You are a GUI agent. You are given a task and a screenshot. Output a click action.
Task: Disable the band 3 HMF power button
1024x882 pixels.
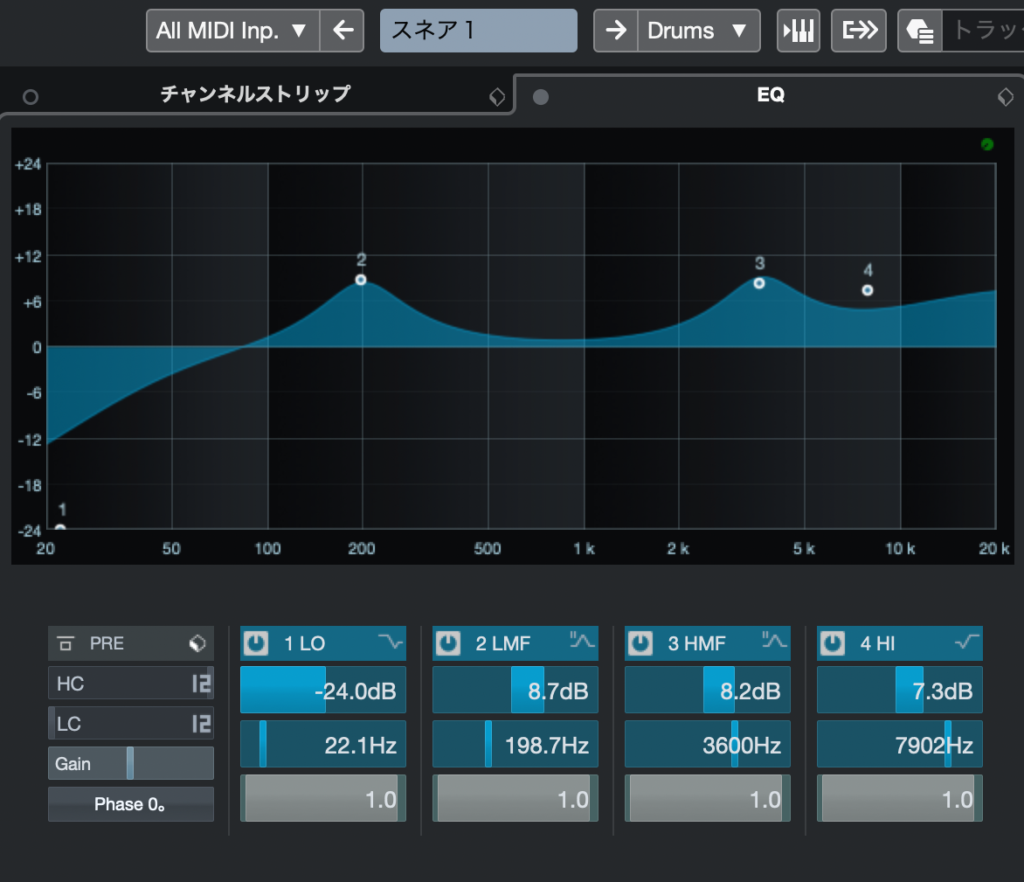(641, 643)
